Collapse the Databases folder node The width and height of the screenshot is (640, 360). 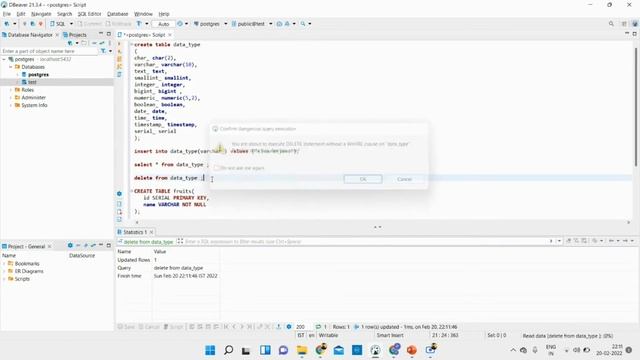tap(11, 67)
